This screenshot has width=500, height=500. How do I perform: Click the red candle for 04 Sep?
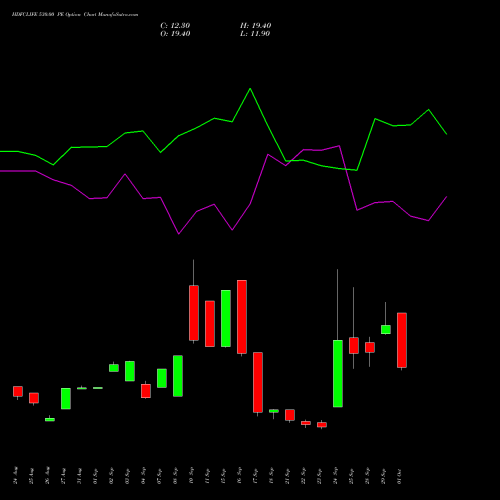pos(146,391)
